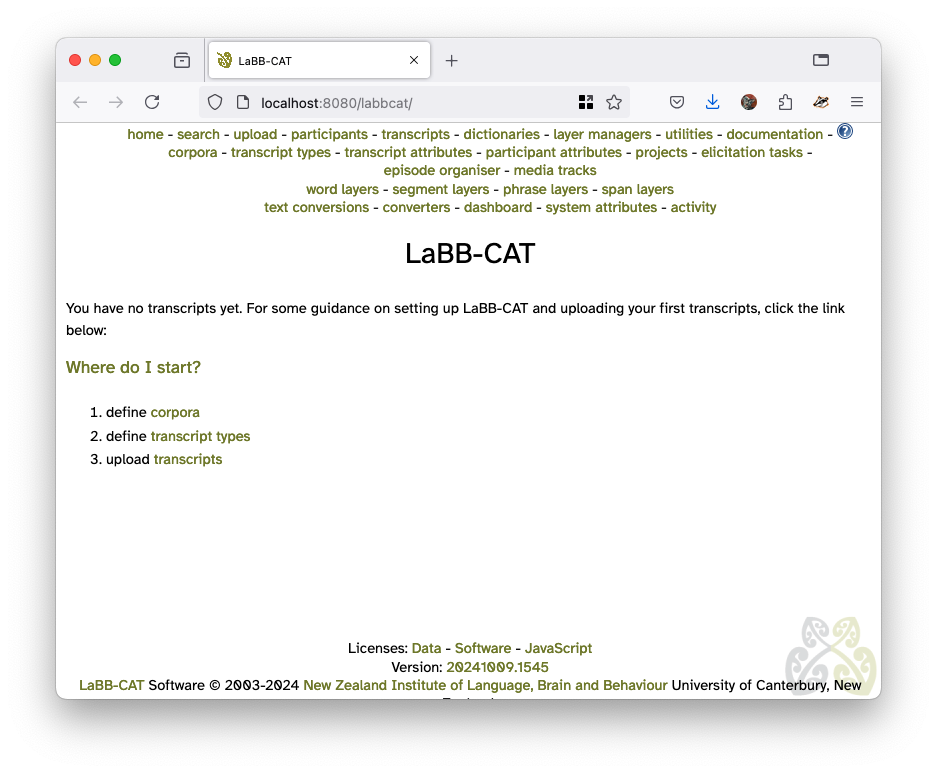Open the transcript attributes link
The height and width of the screenshot is (773, 937).
408,152
